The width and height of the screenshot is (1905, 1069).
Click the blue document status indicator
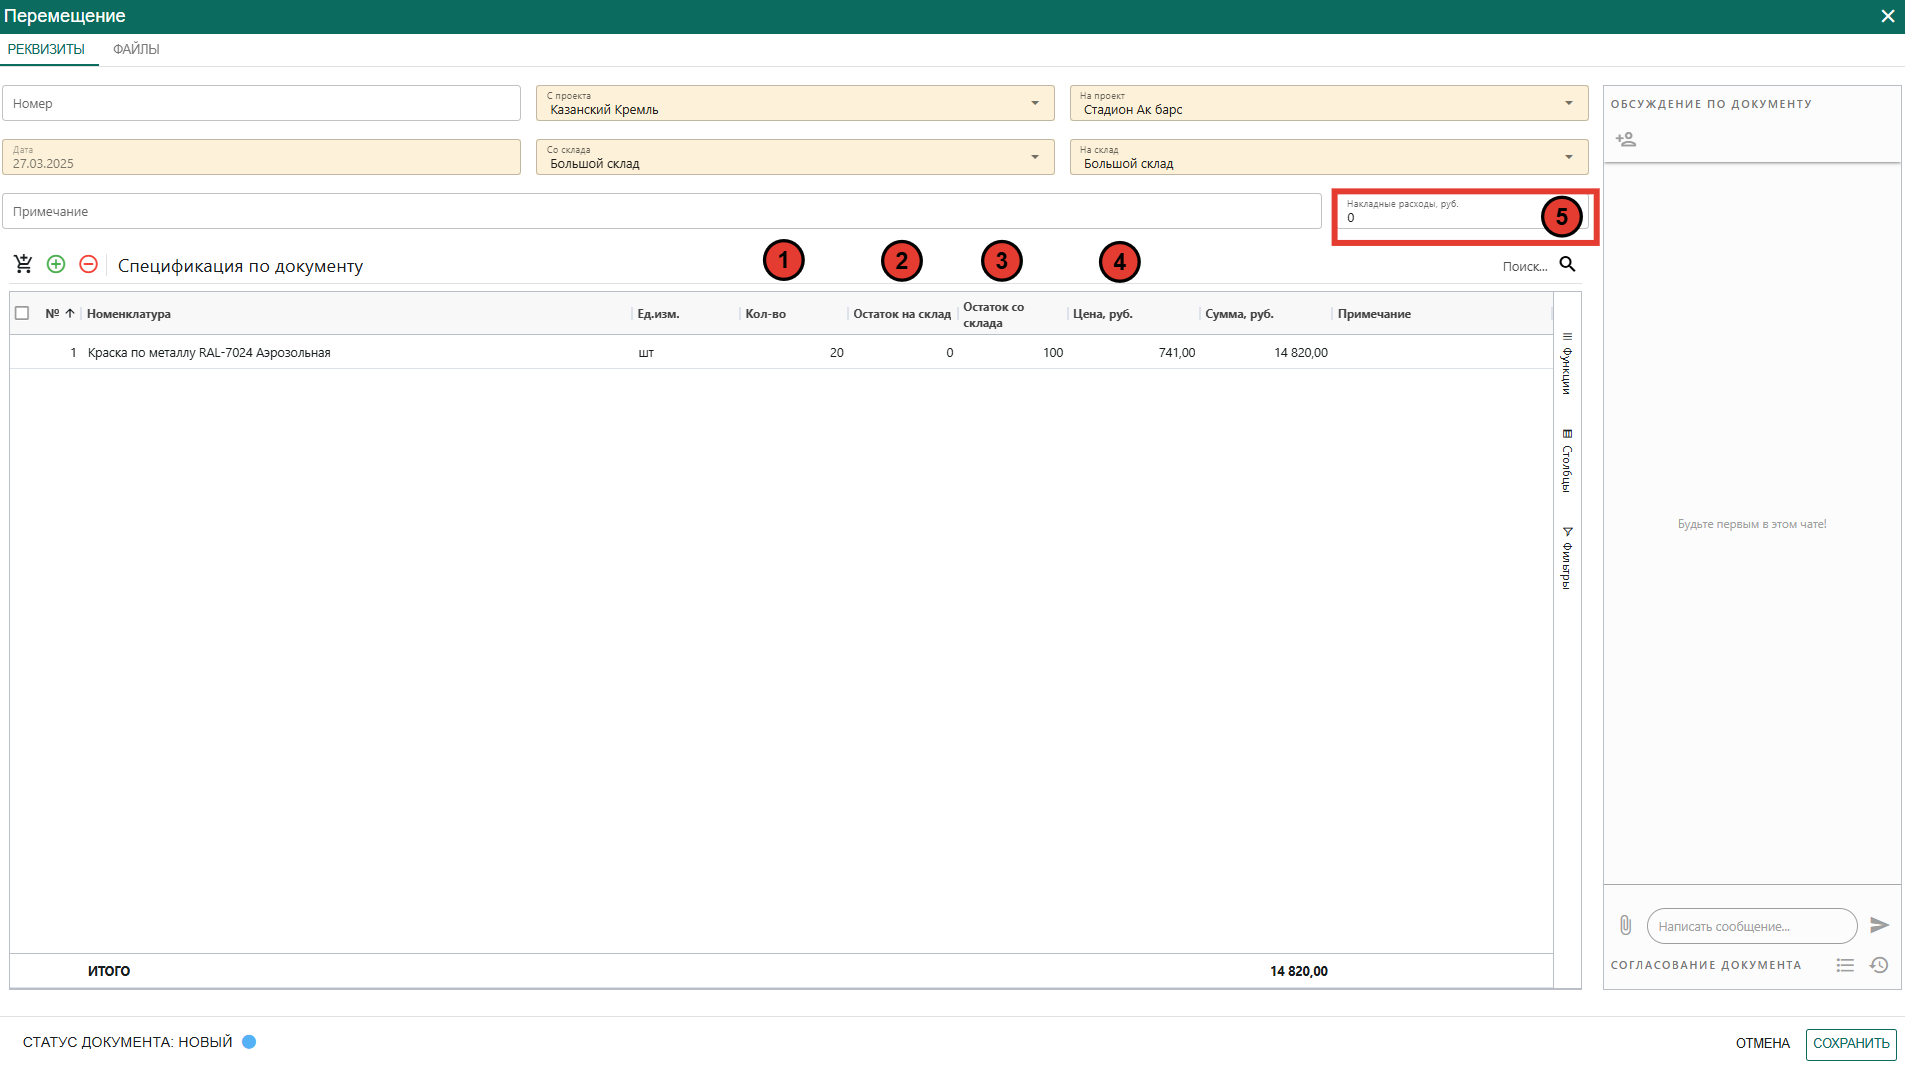click(x=249, y=1042)
